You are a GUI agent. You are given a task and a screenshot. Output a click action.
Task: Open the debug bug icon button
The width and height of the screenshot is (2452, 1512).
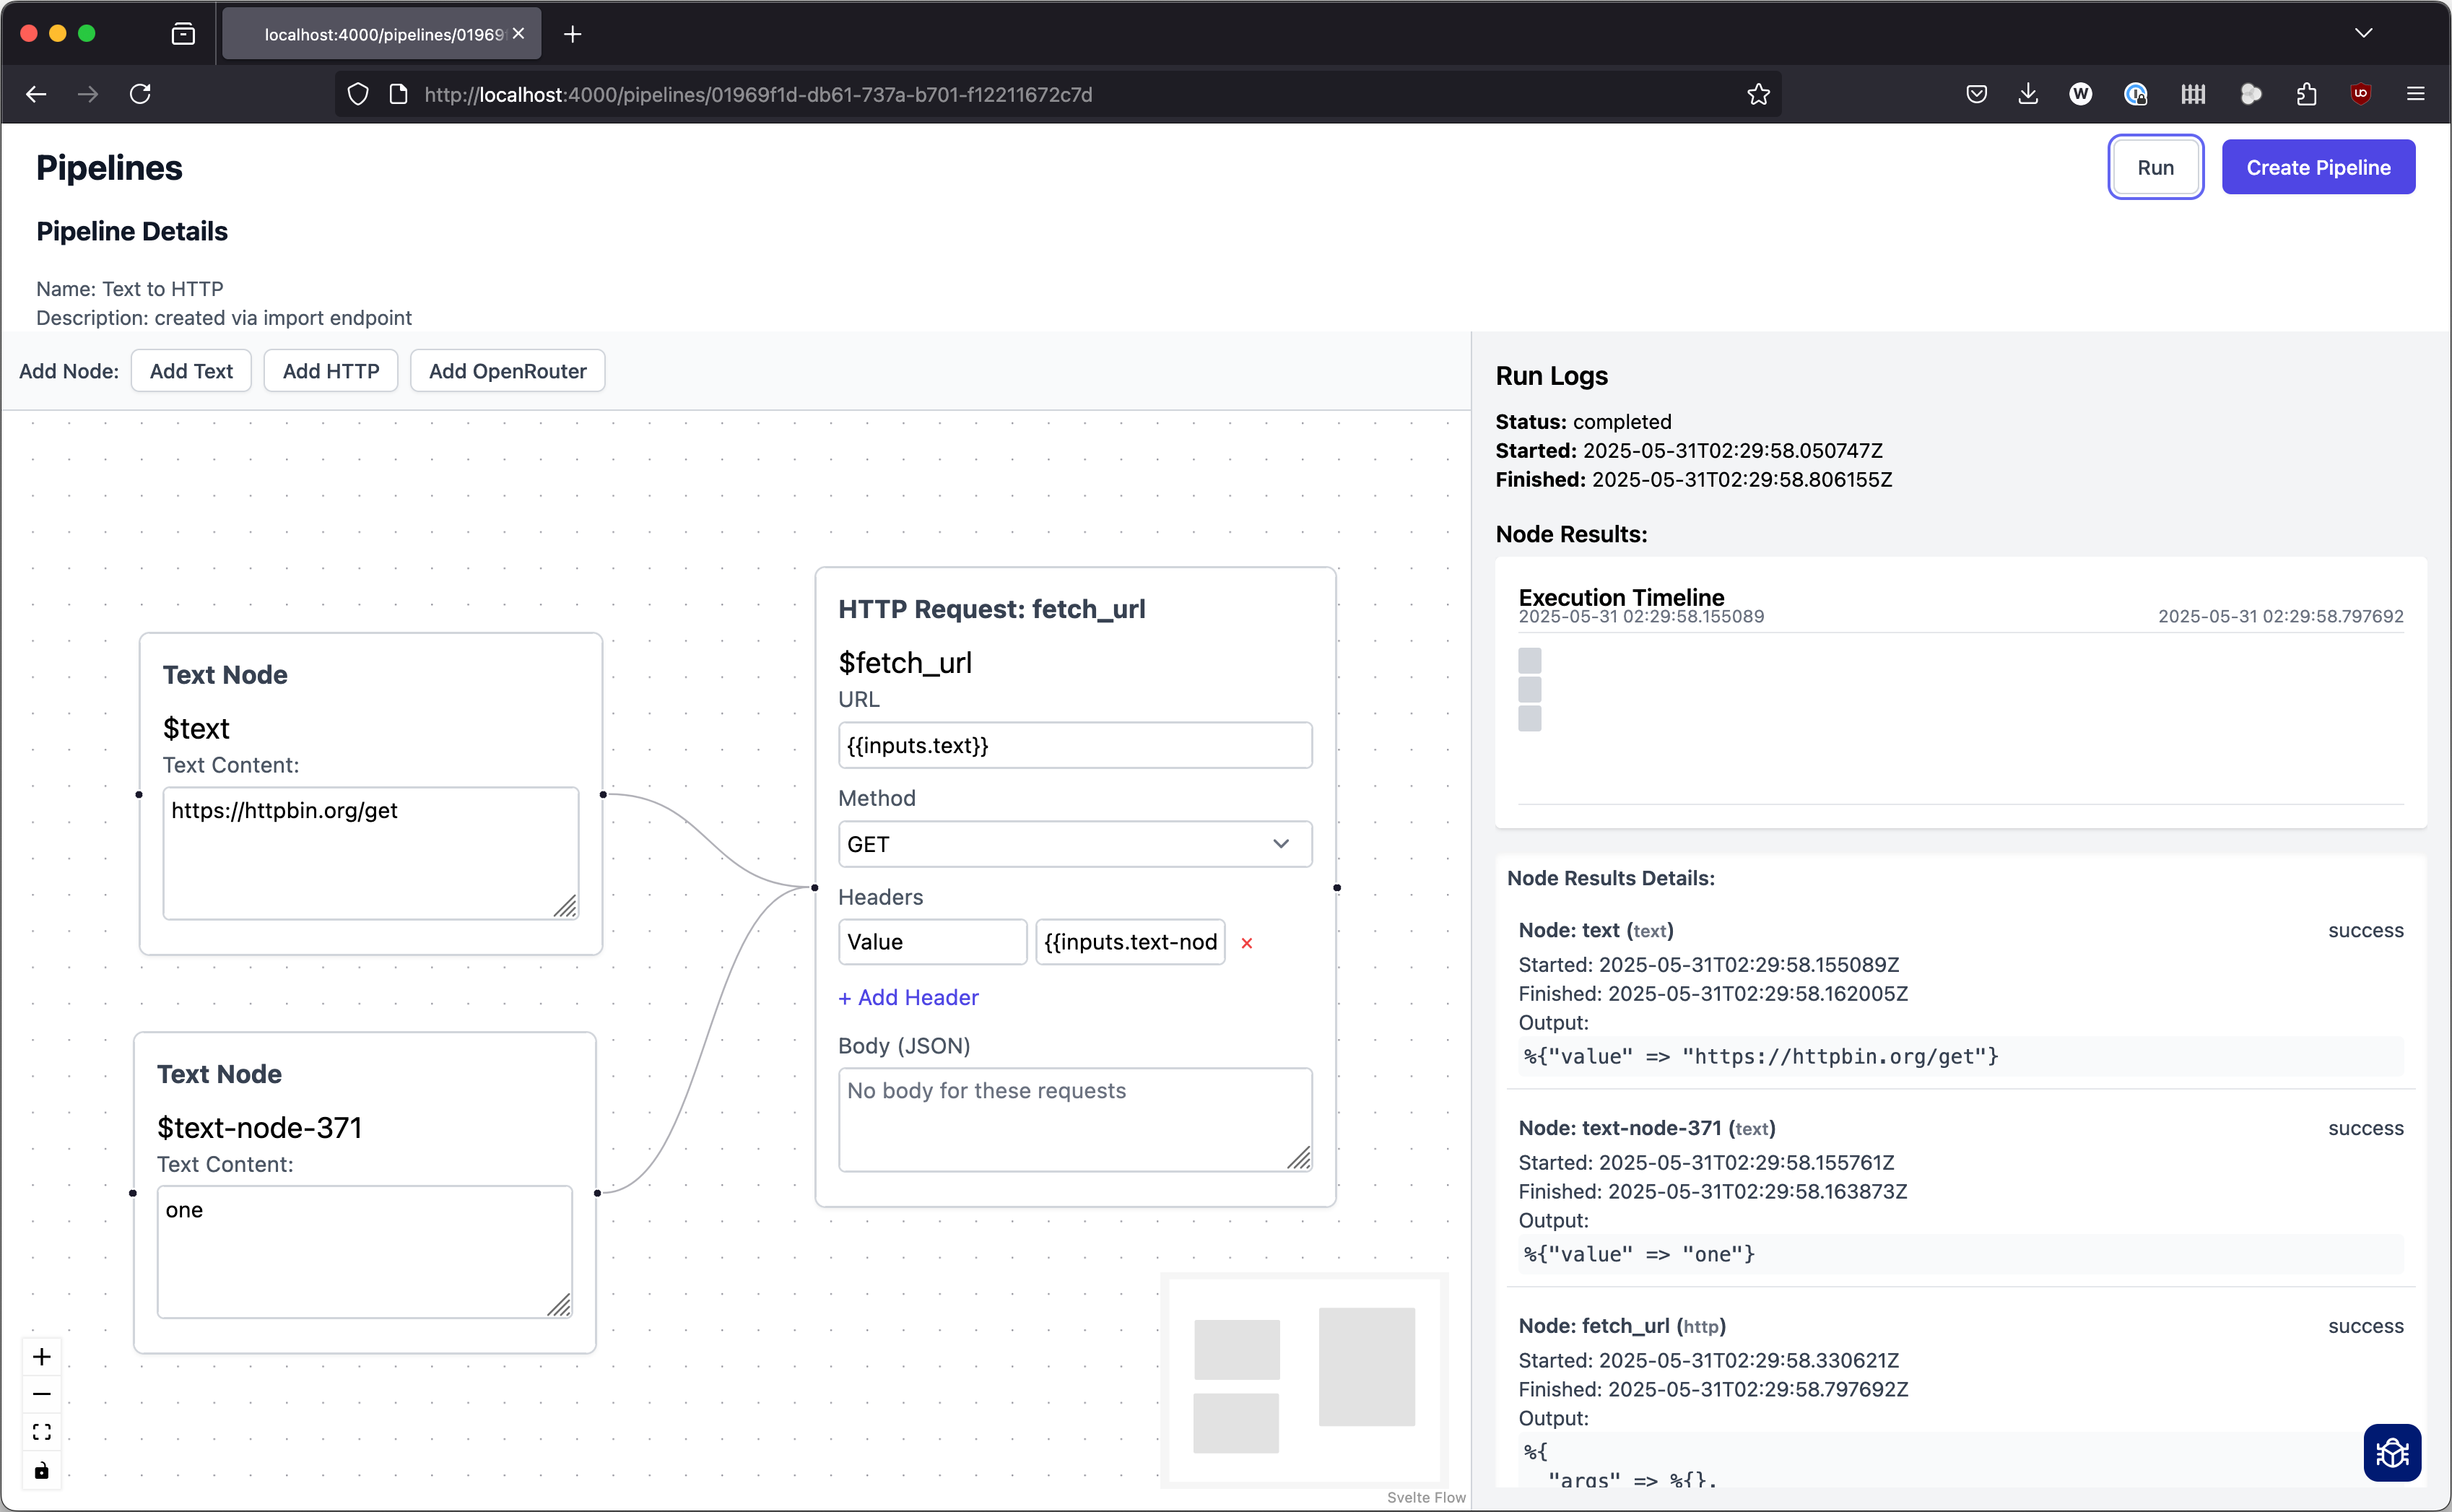tap(2392, 1452)
